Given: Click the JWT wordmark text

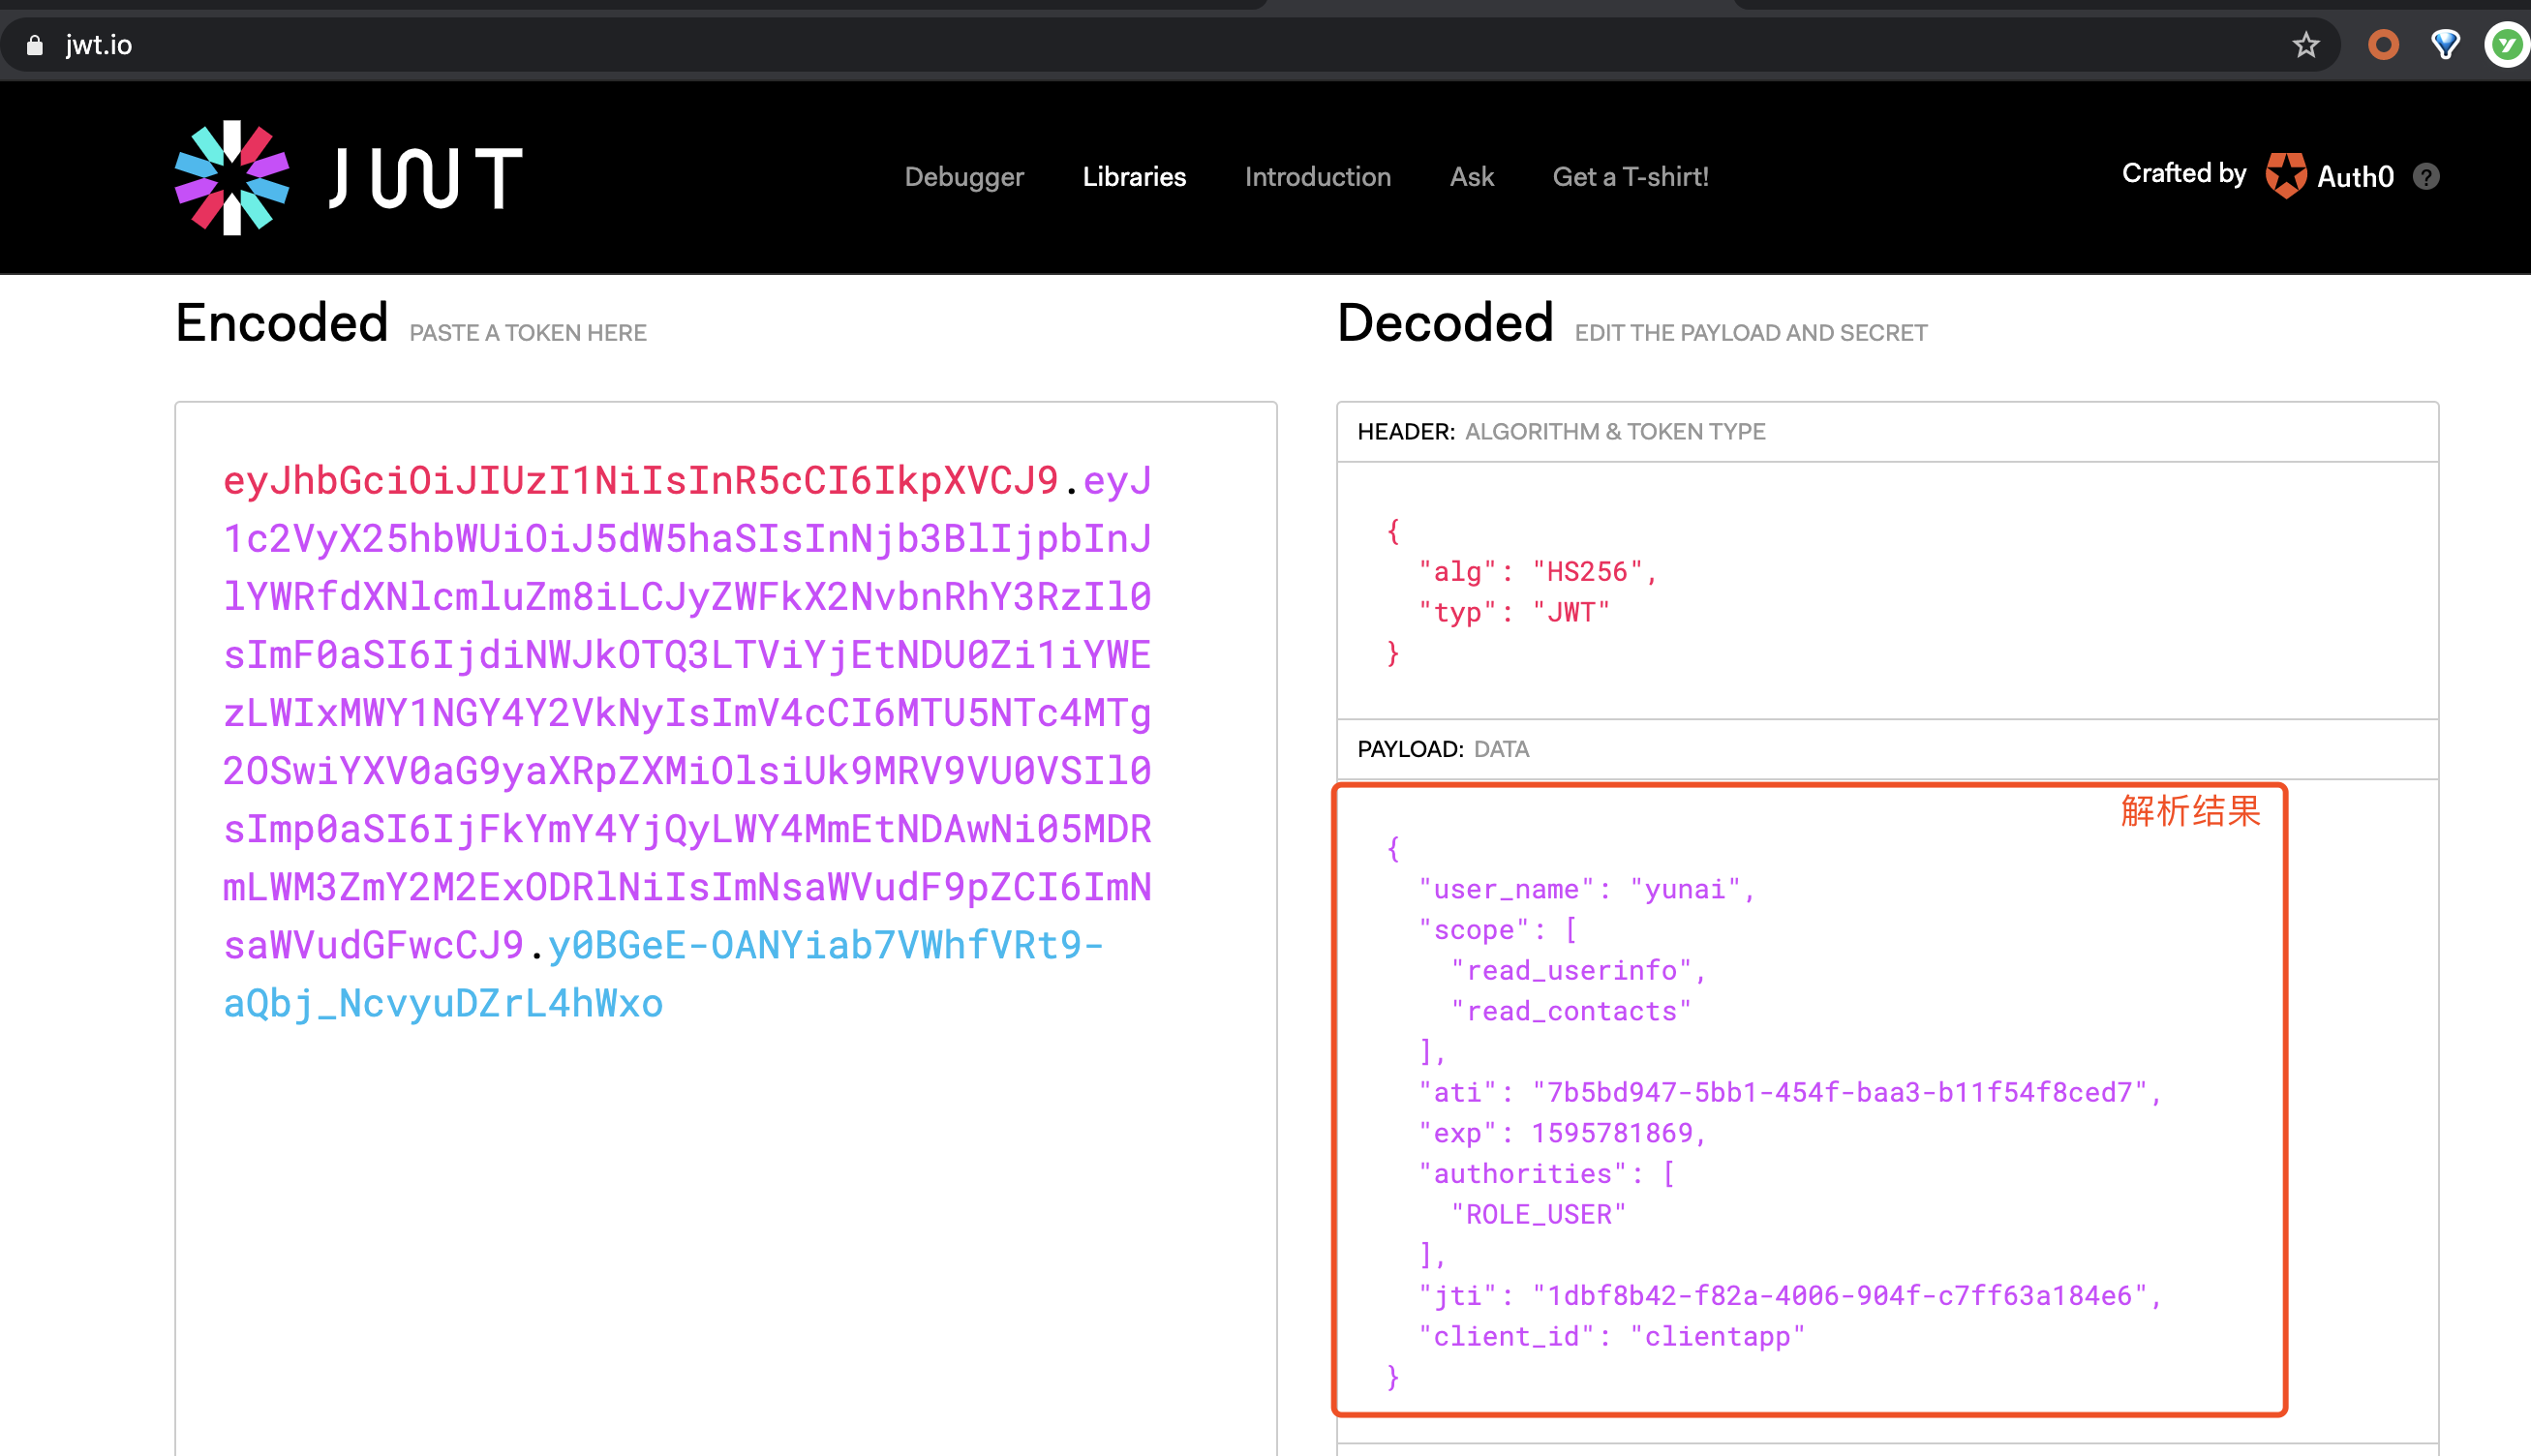Looking at the screenshot, I should 425,179.
